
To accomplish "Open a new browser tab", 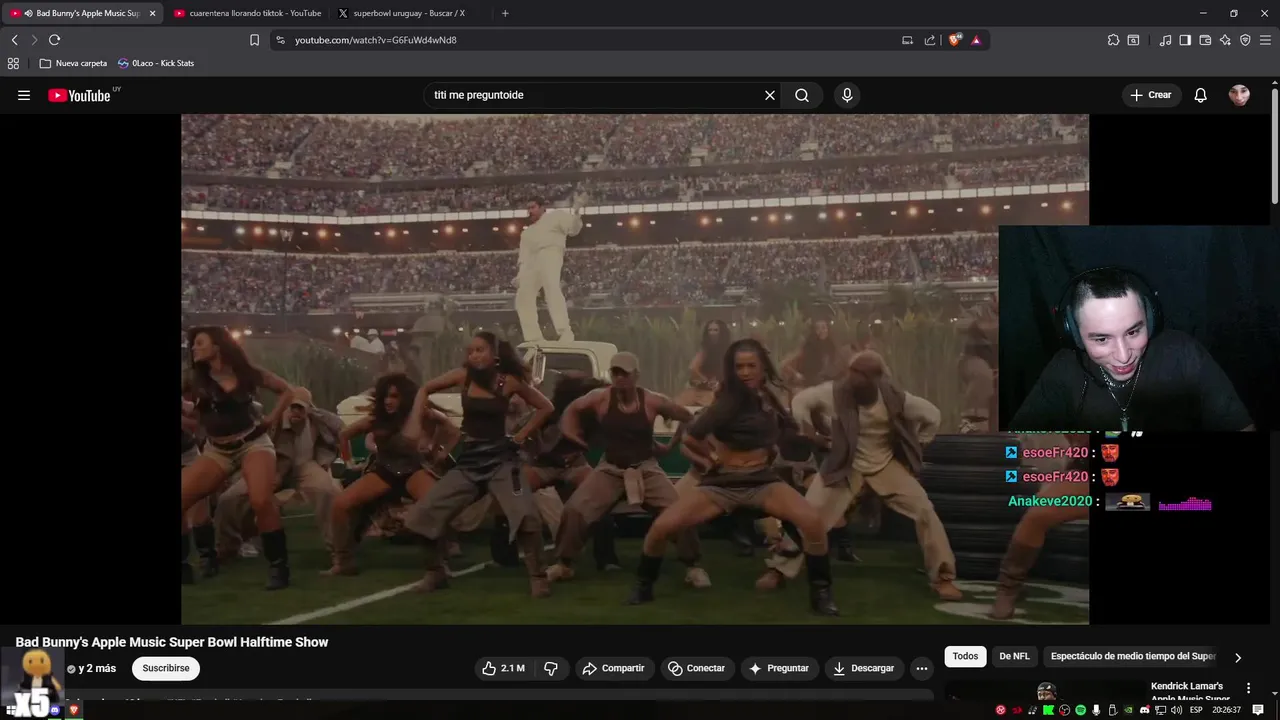I will pyautogui.click(x=505, y=13).
